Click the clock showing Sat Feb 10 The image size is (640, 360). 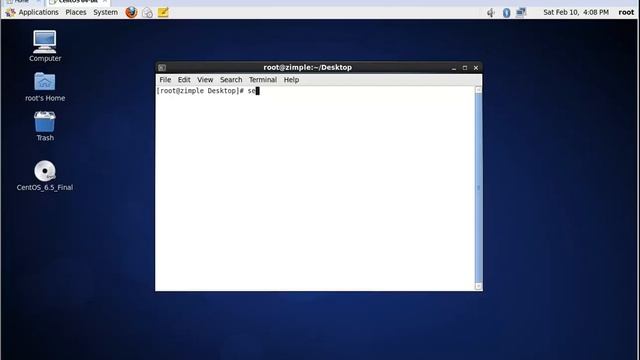[x=576, y=12]
